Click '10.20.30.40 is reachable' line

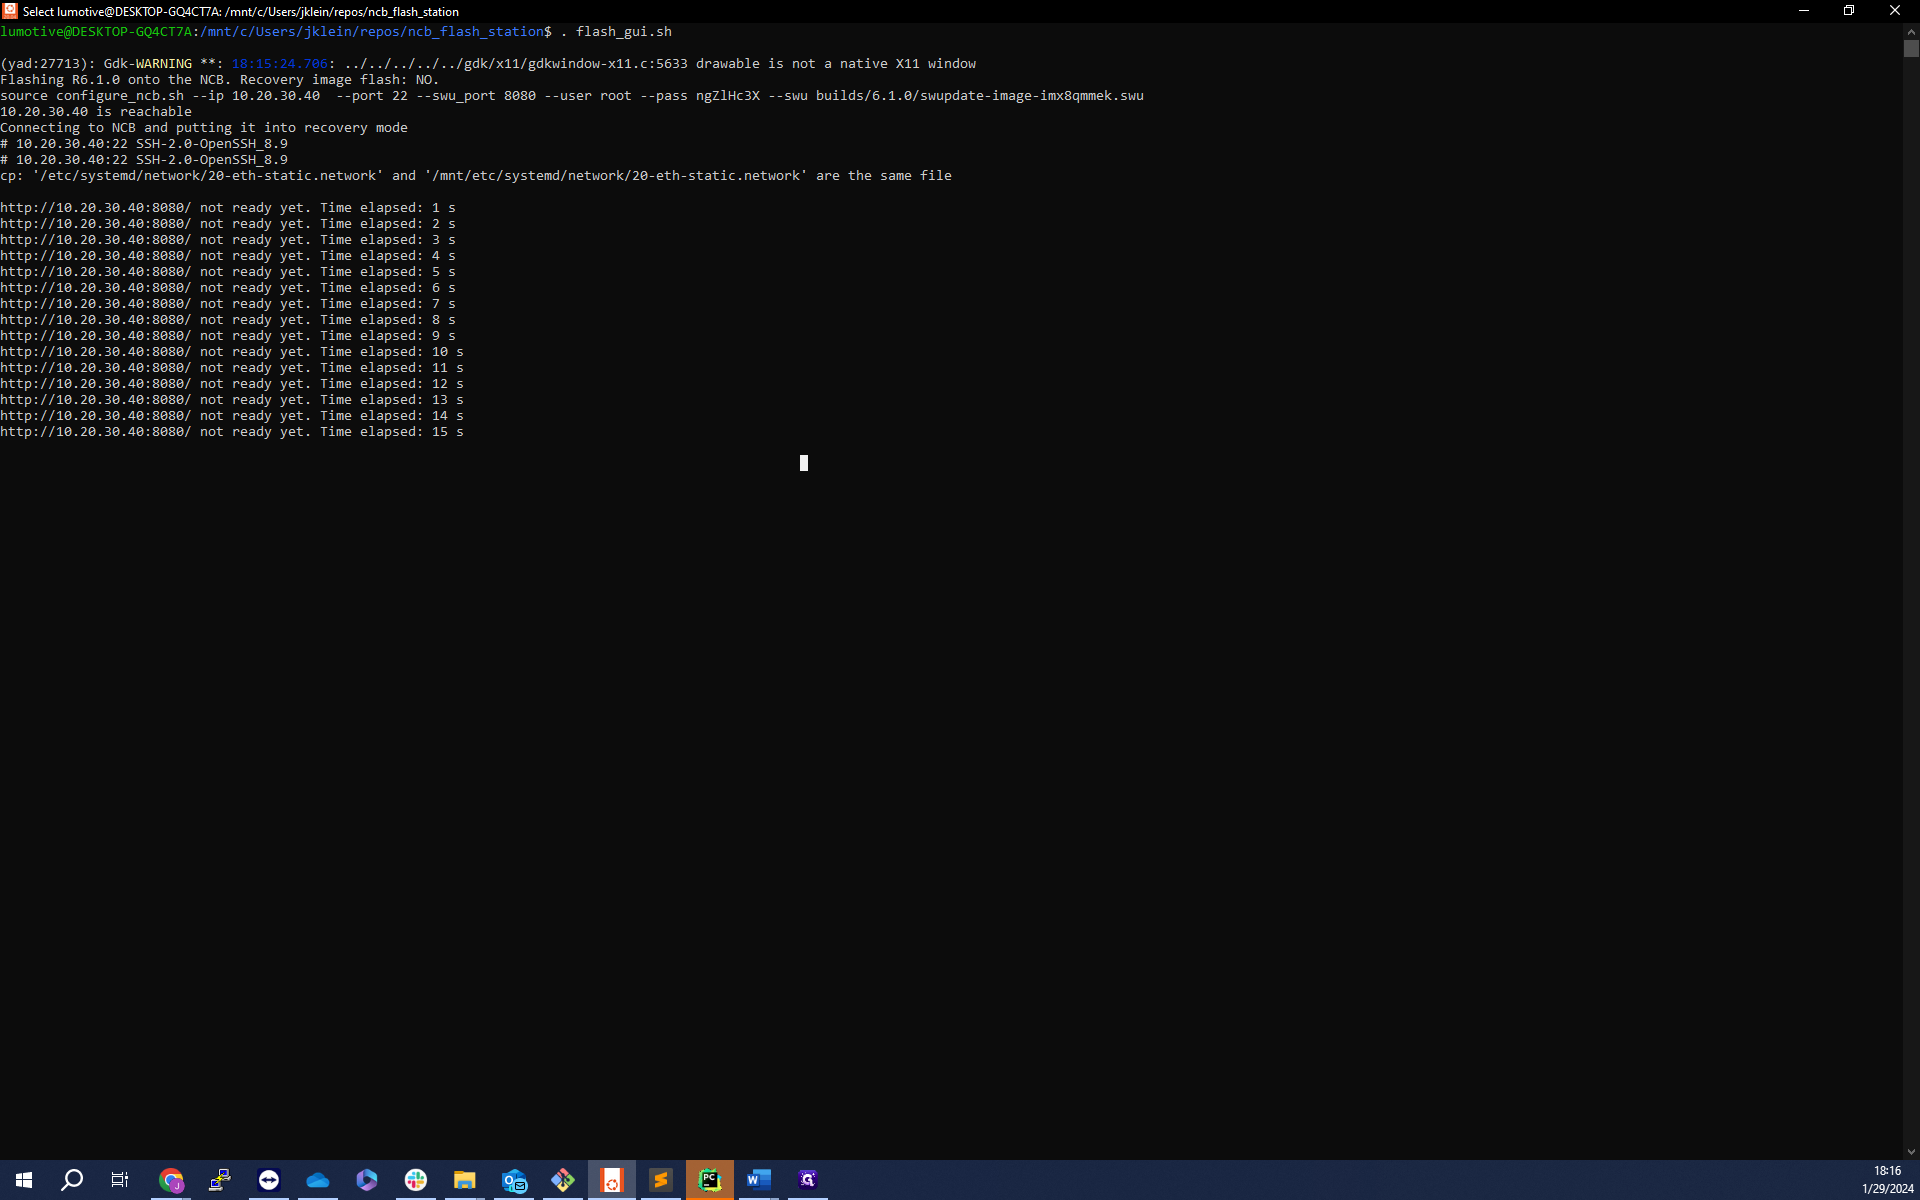pos(96,112)
